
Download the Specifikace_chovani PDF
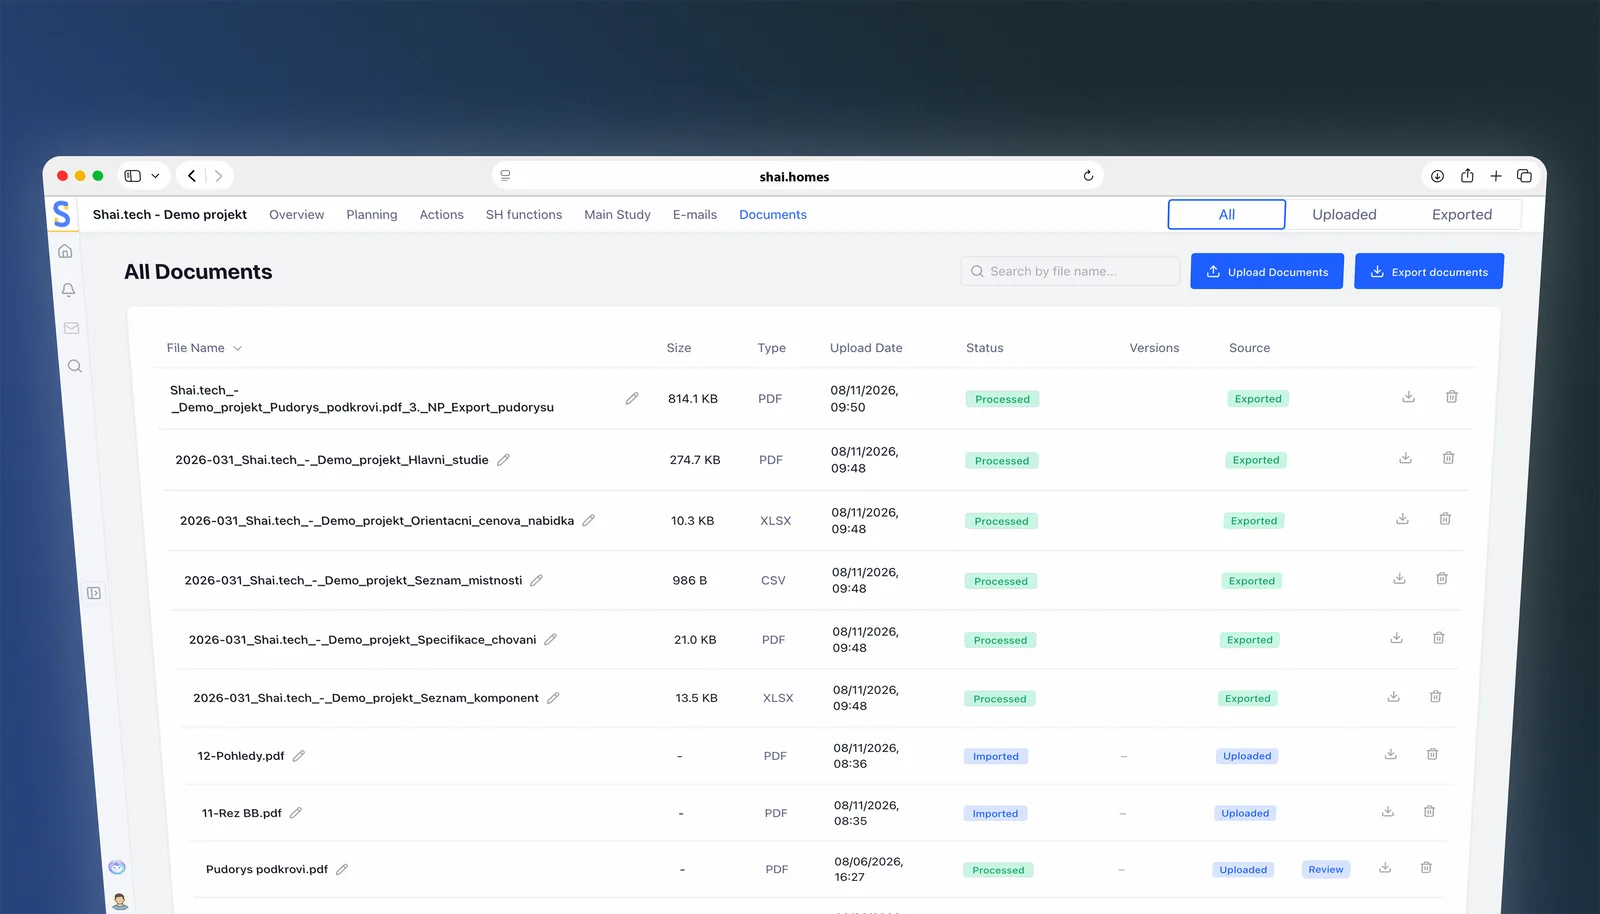1397,638
